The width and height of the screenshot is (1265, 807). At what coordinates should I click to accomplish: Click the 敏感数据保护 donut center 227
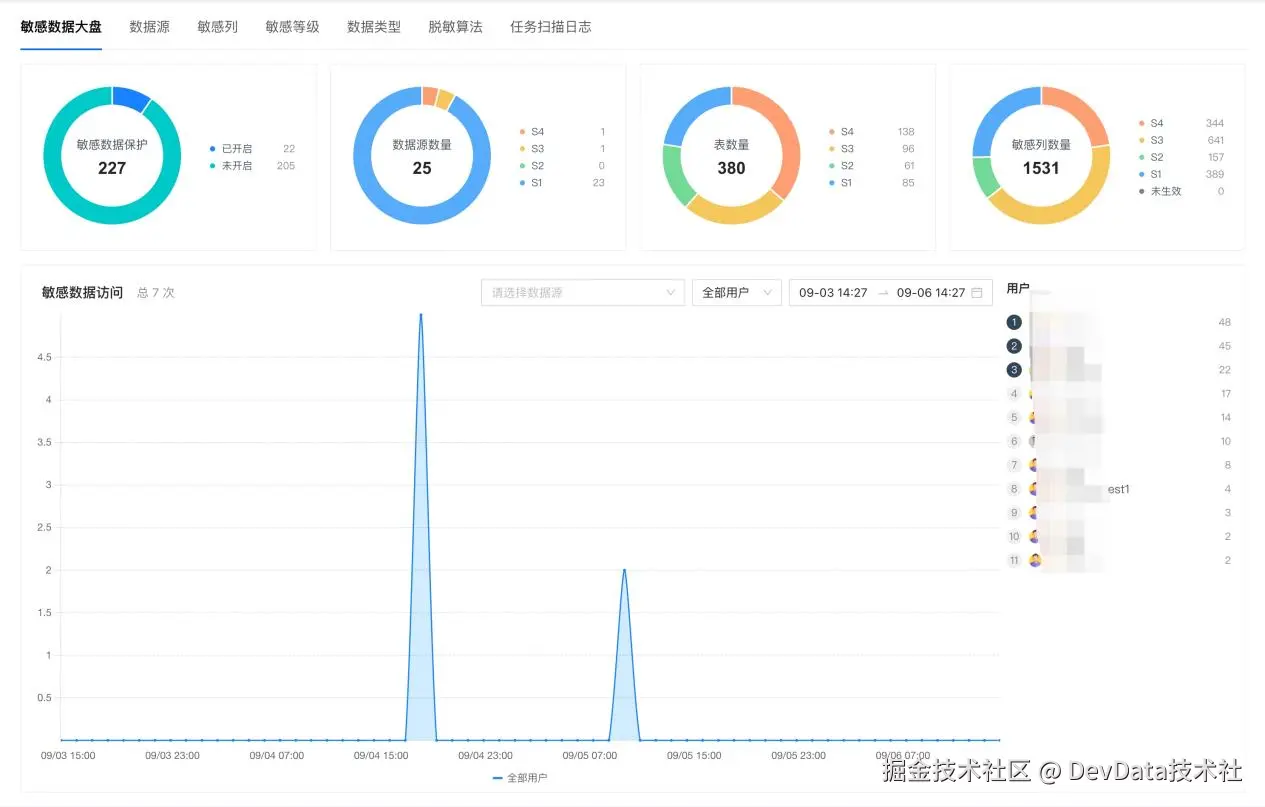tap(112, 168)
